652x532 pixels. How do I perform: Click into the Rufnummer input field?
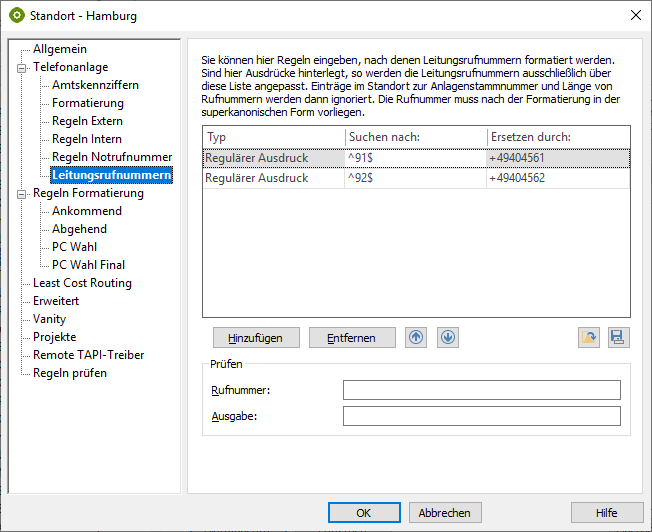click(x=481, y=390)
